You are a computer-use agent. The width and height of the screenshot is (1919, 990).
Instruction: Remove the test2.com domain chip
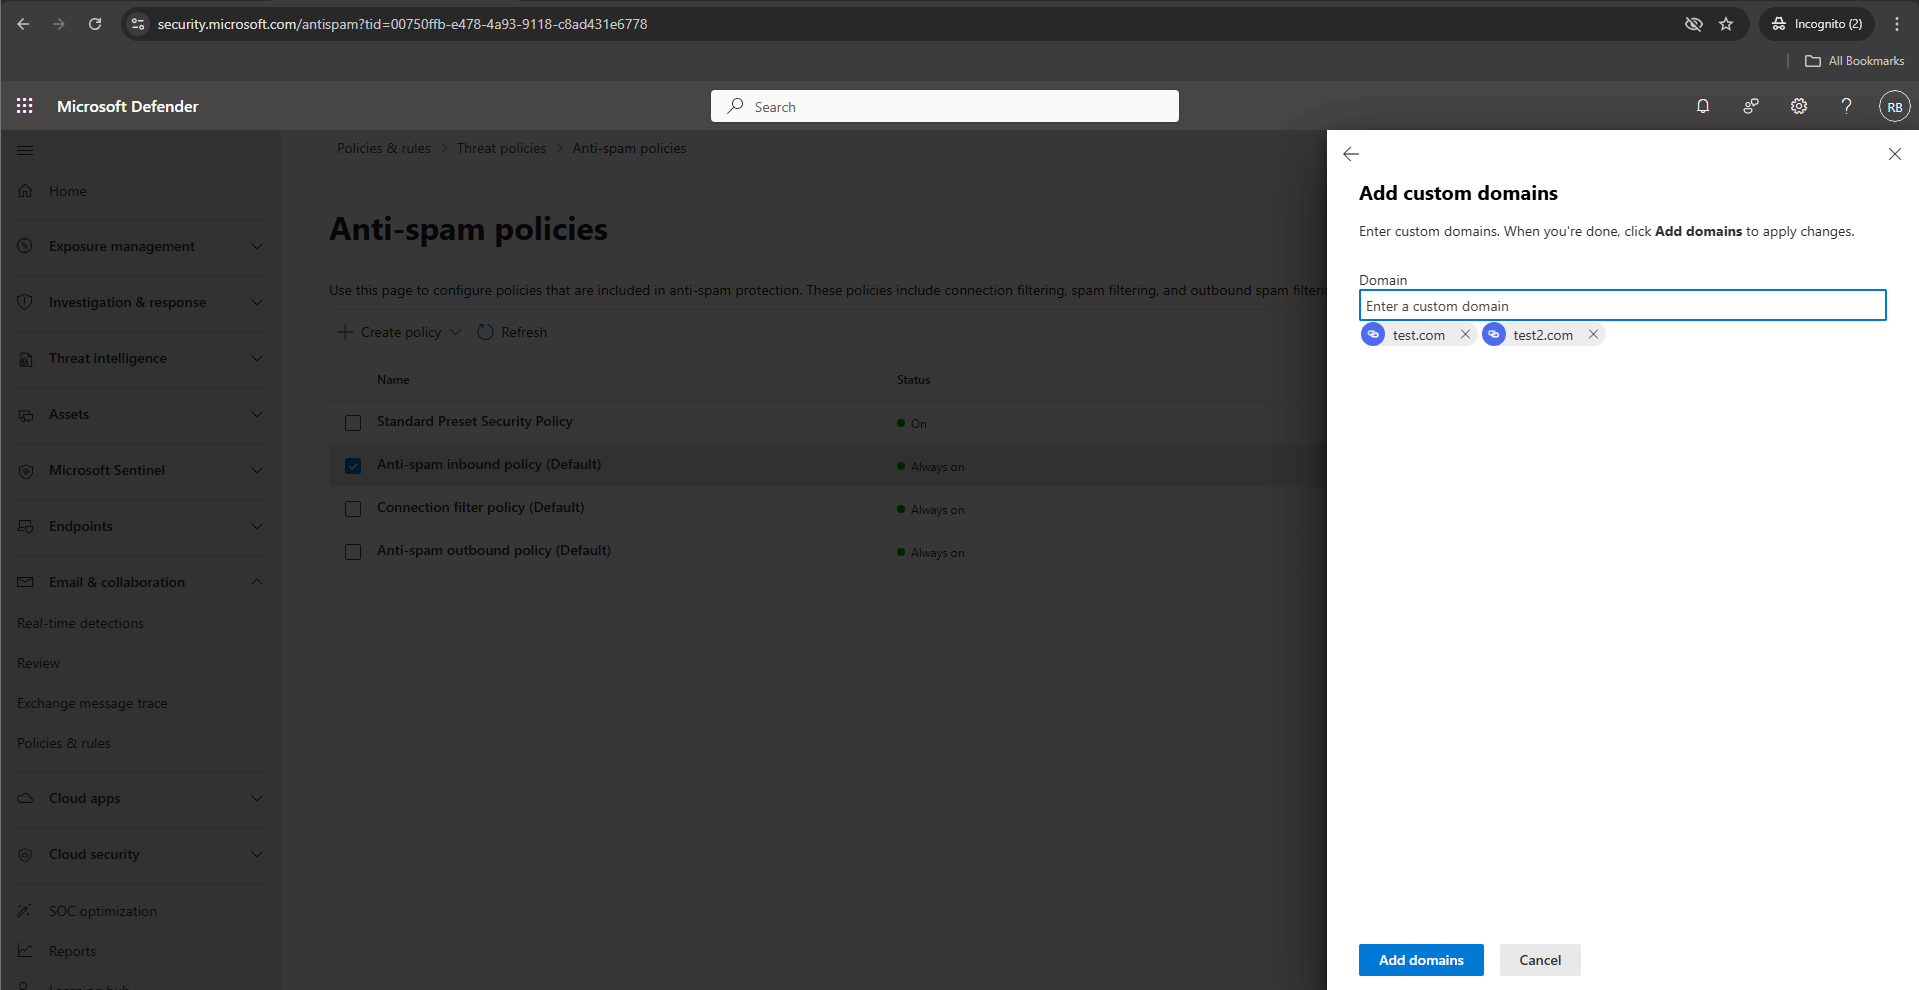1593,335
